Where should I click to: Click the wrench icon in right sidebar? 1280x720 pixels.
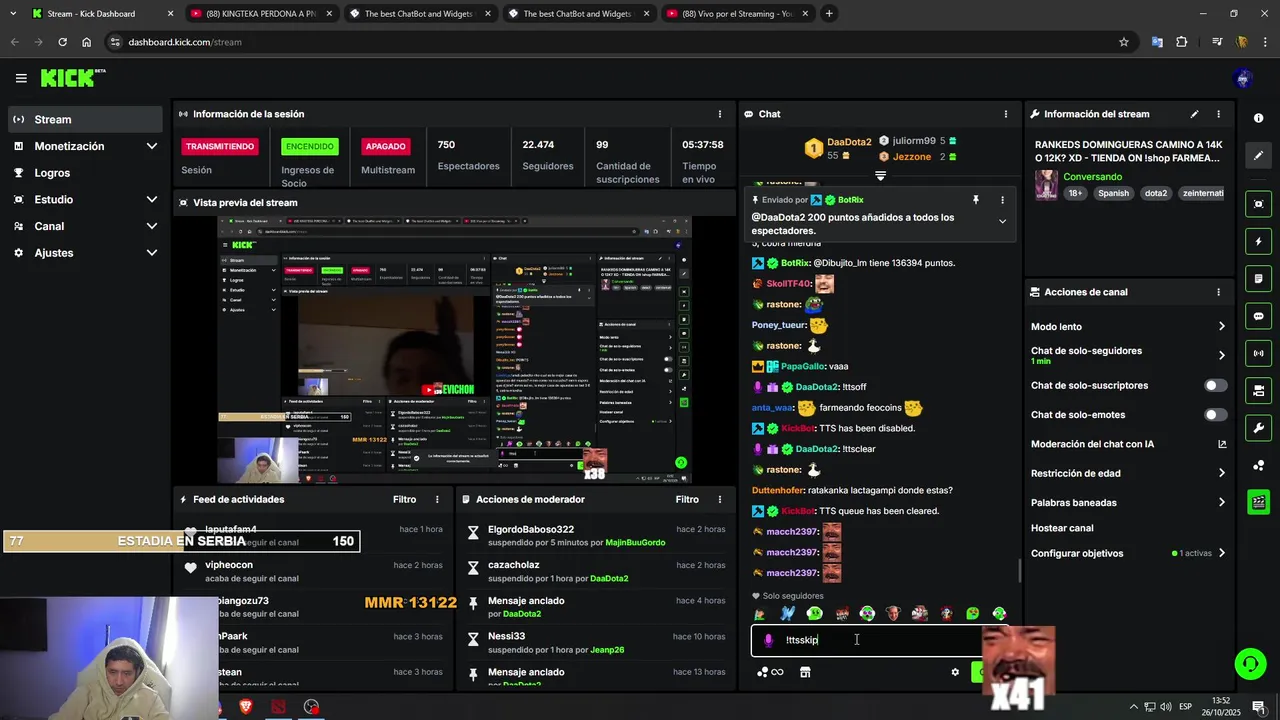click(x=1258, y=428)
